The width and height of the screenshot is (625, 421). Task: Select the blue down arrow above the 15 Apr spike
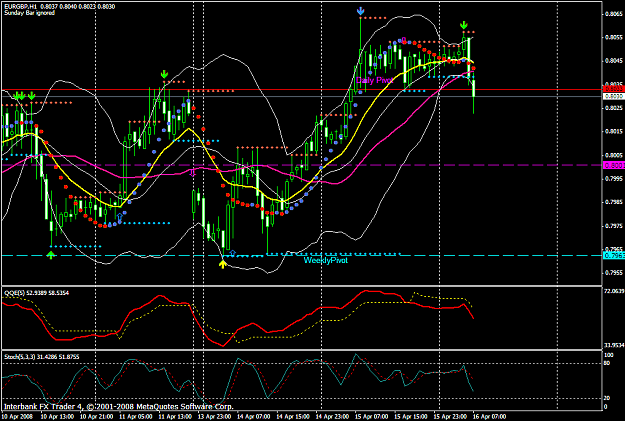pos(360,11)
